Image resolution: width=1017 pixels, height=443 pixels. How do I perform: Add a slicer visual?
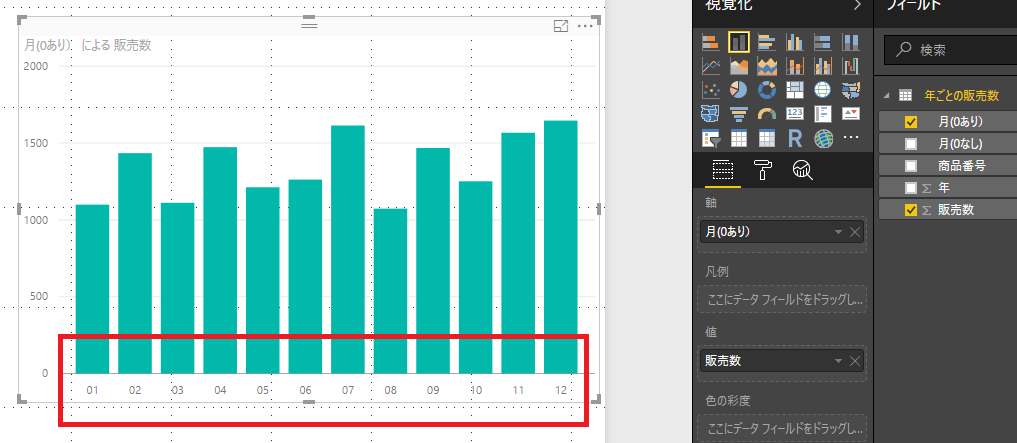tap(711, 138)
